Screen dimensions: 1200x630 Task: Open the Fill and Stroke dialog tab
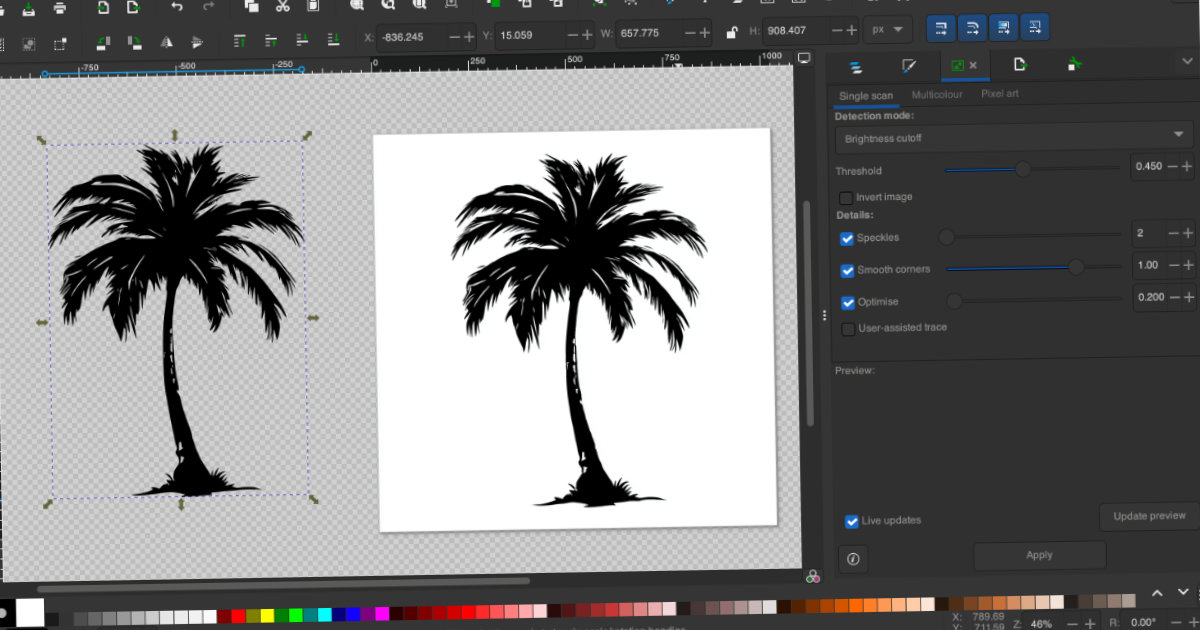tap(909, 66)
